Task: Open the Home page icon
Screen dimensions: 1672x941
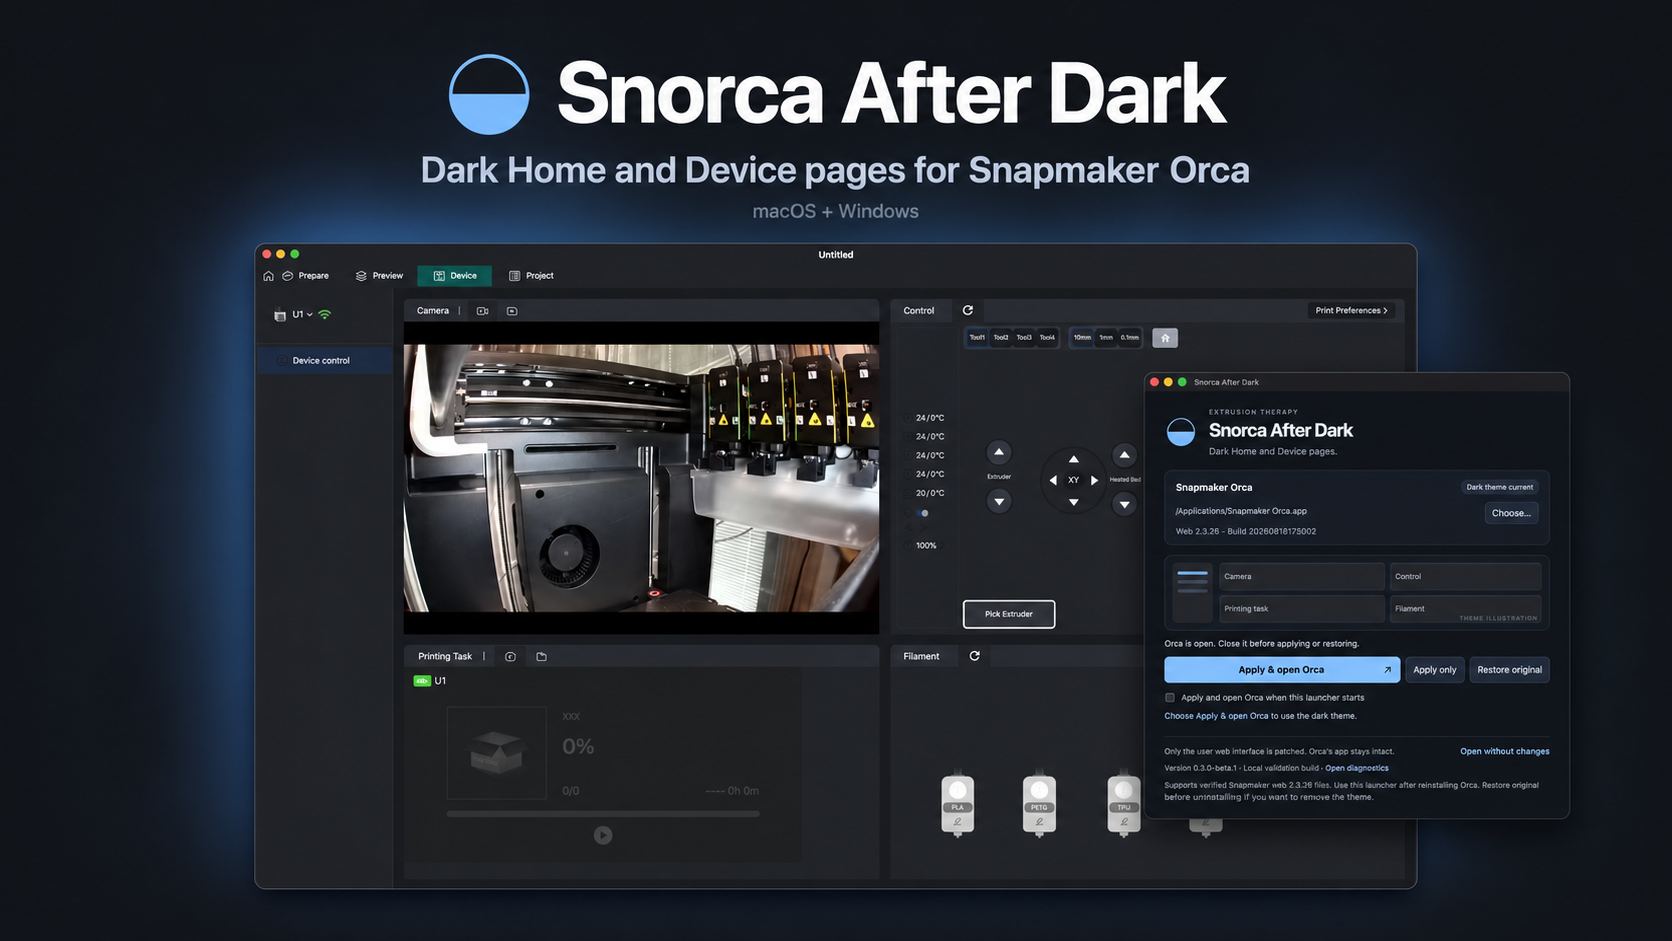Action: [268, 276]
